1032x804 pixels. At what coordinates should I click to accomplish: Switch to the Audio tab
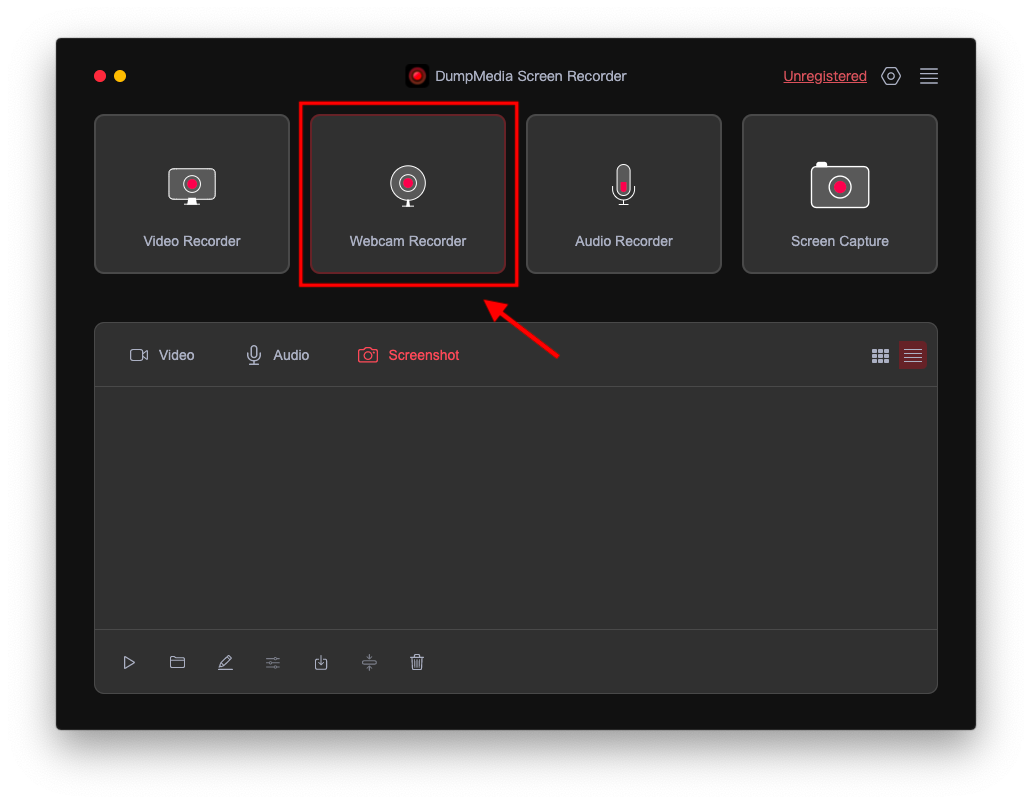(277, 355)
